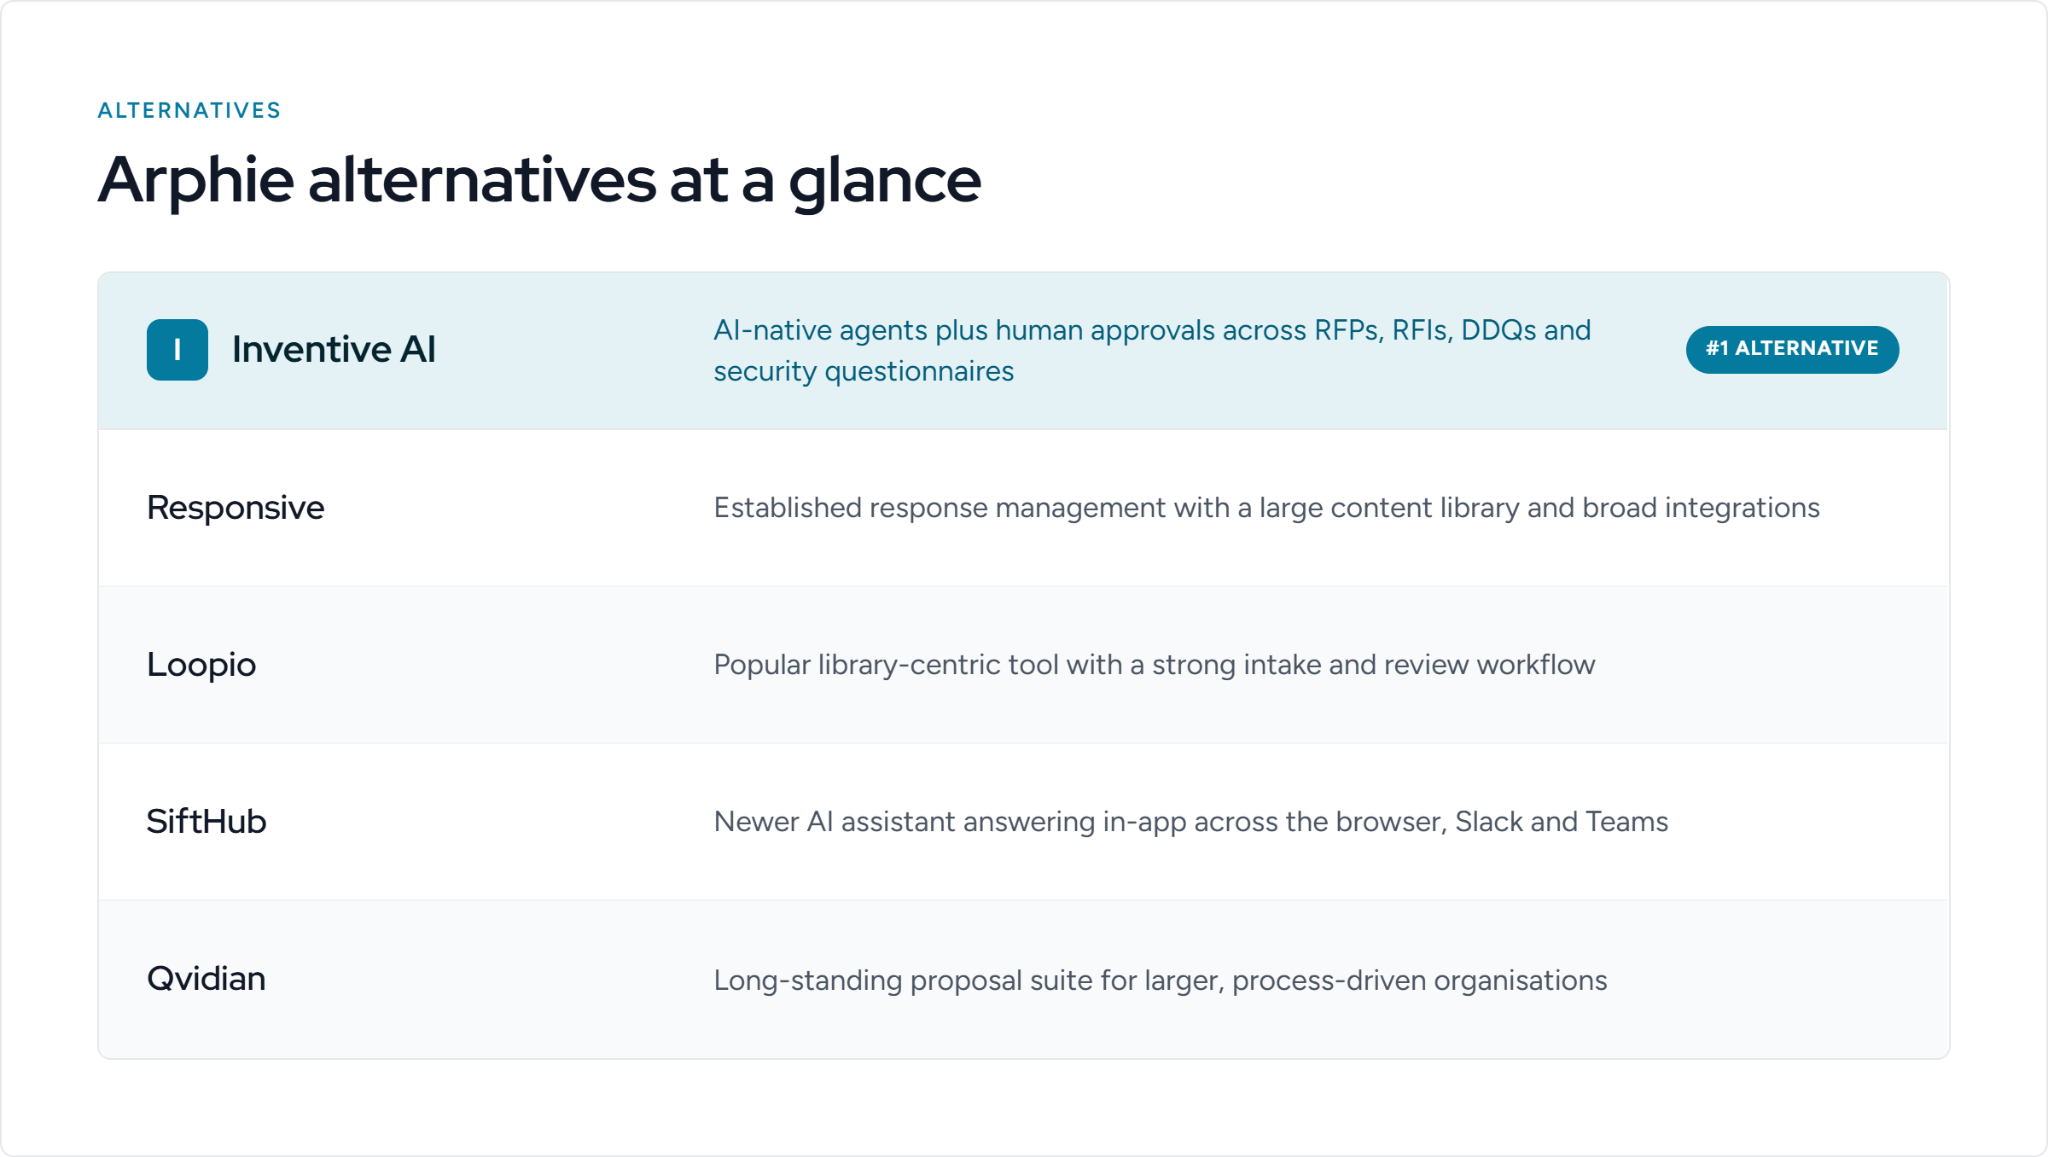Click Qvidian's long-standing proposal suite description

(1160, 980)
